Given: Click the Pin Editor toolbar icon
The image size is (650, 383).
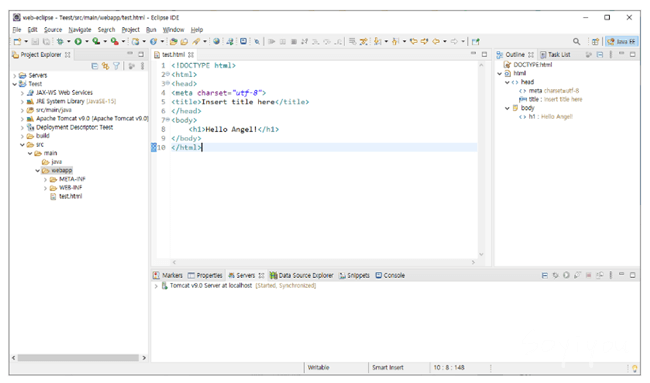Looking at the screenshot, I should (475, 41).
